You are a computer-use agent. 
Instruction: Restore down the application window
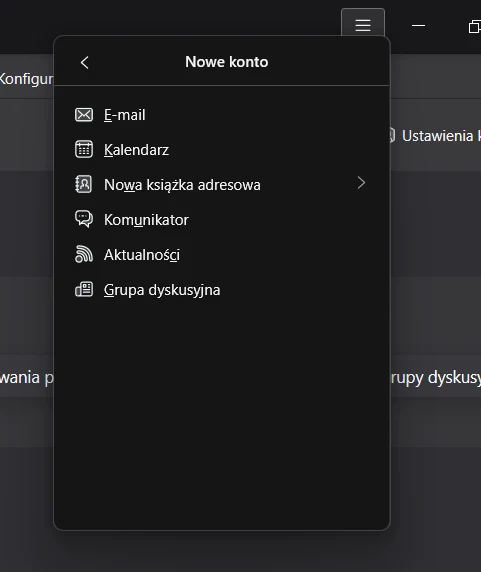pyautogui.click(x=474, y=27)
